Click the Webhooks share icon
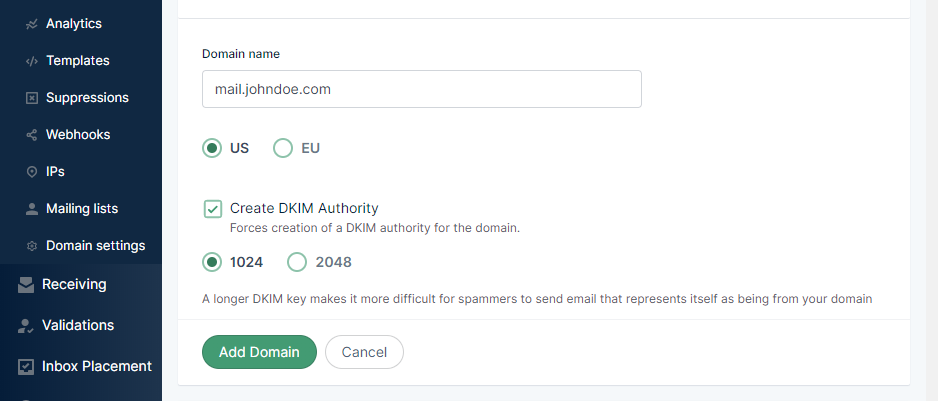The height and width of the screenshot is (401, 938). pyautogui.click(x=31, y=135)
